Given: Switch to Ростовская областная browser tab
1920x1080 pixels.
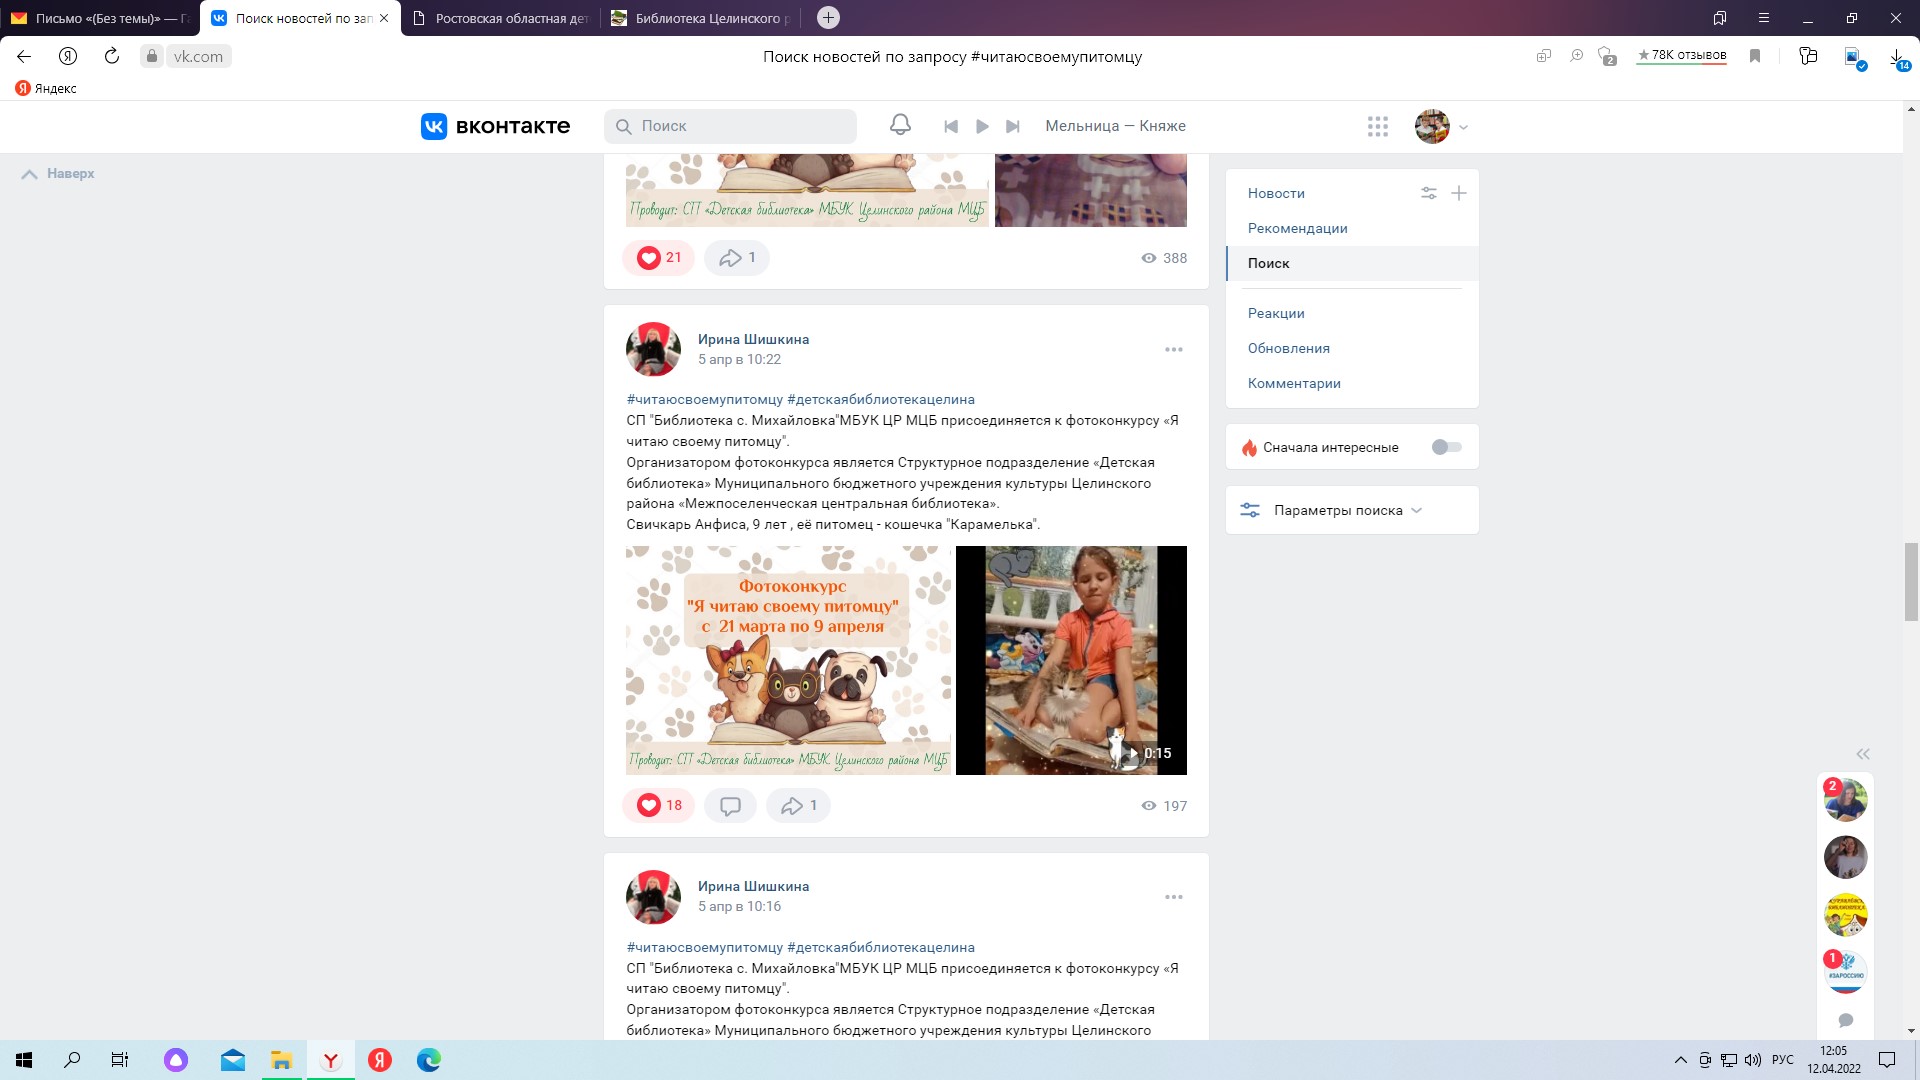Looking at the screenshot, I should [501, 18].
